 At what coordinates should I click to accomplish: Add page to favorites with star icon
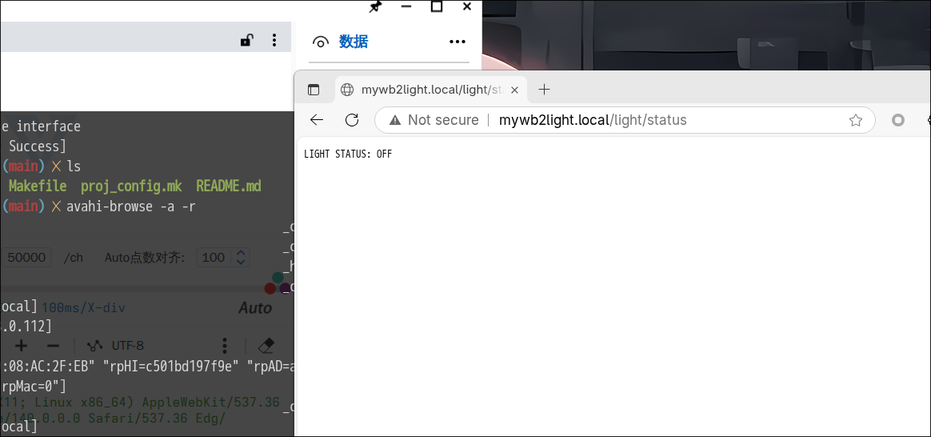(x=856, y=121)
